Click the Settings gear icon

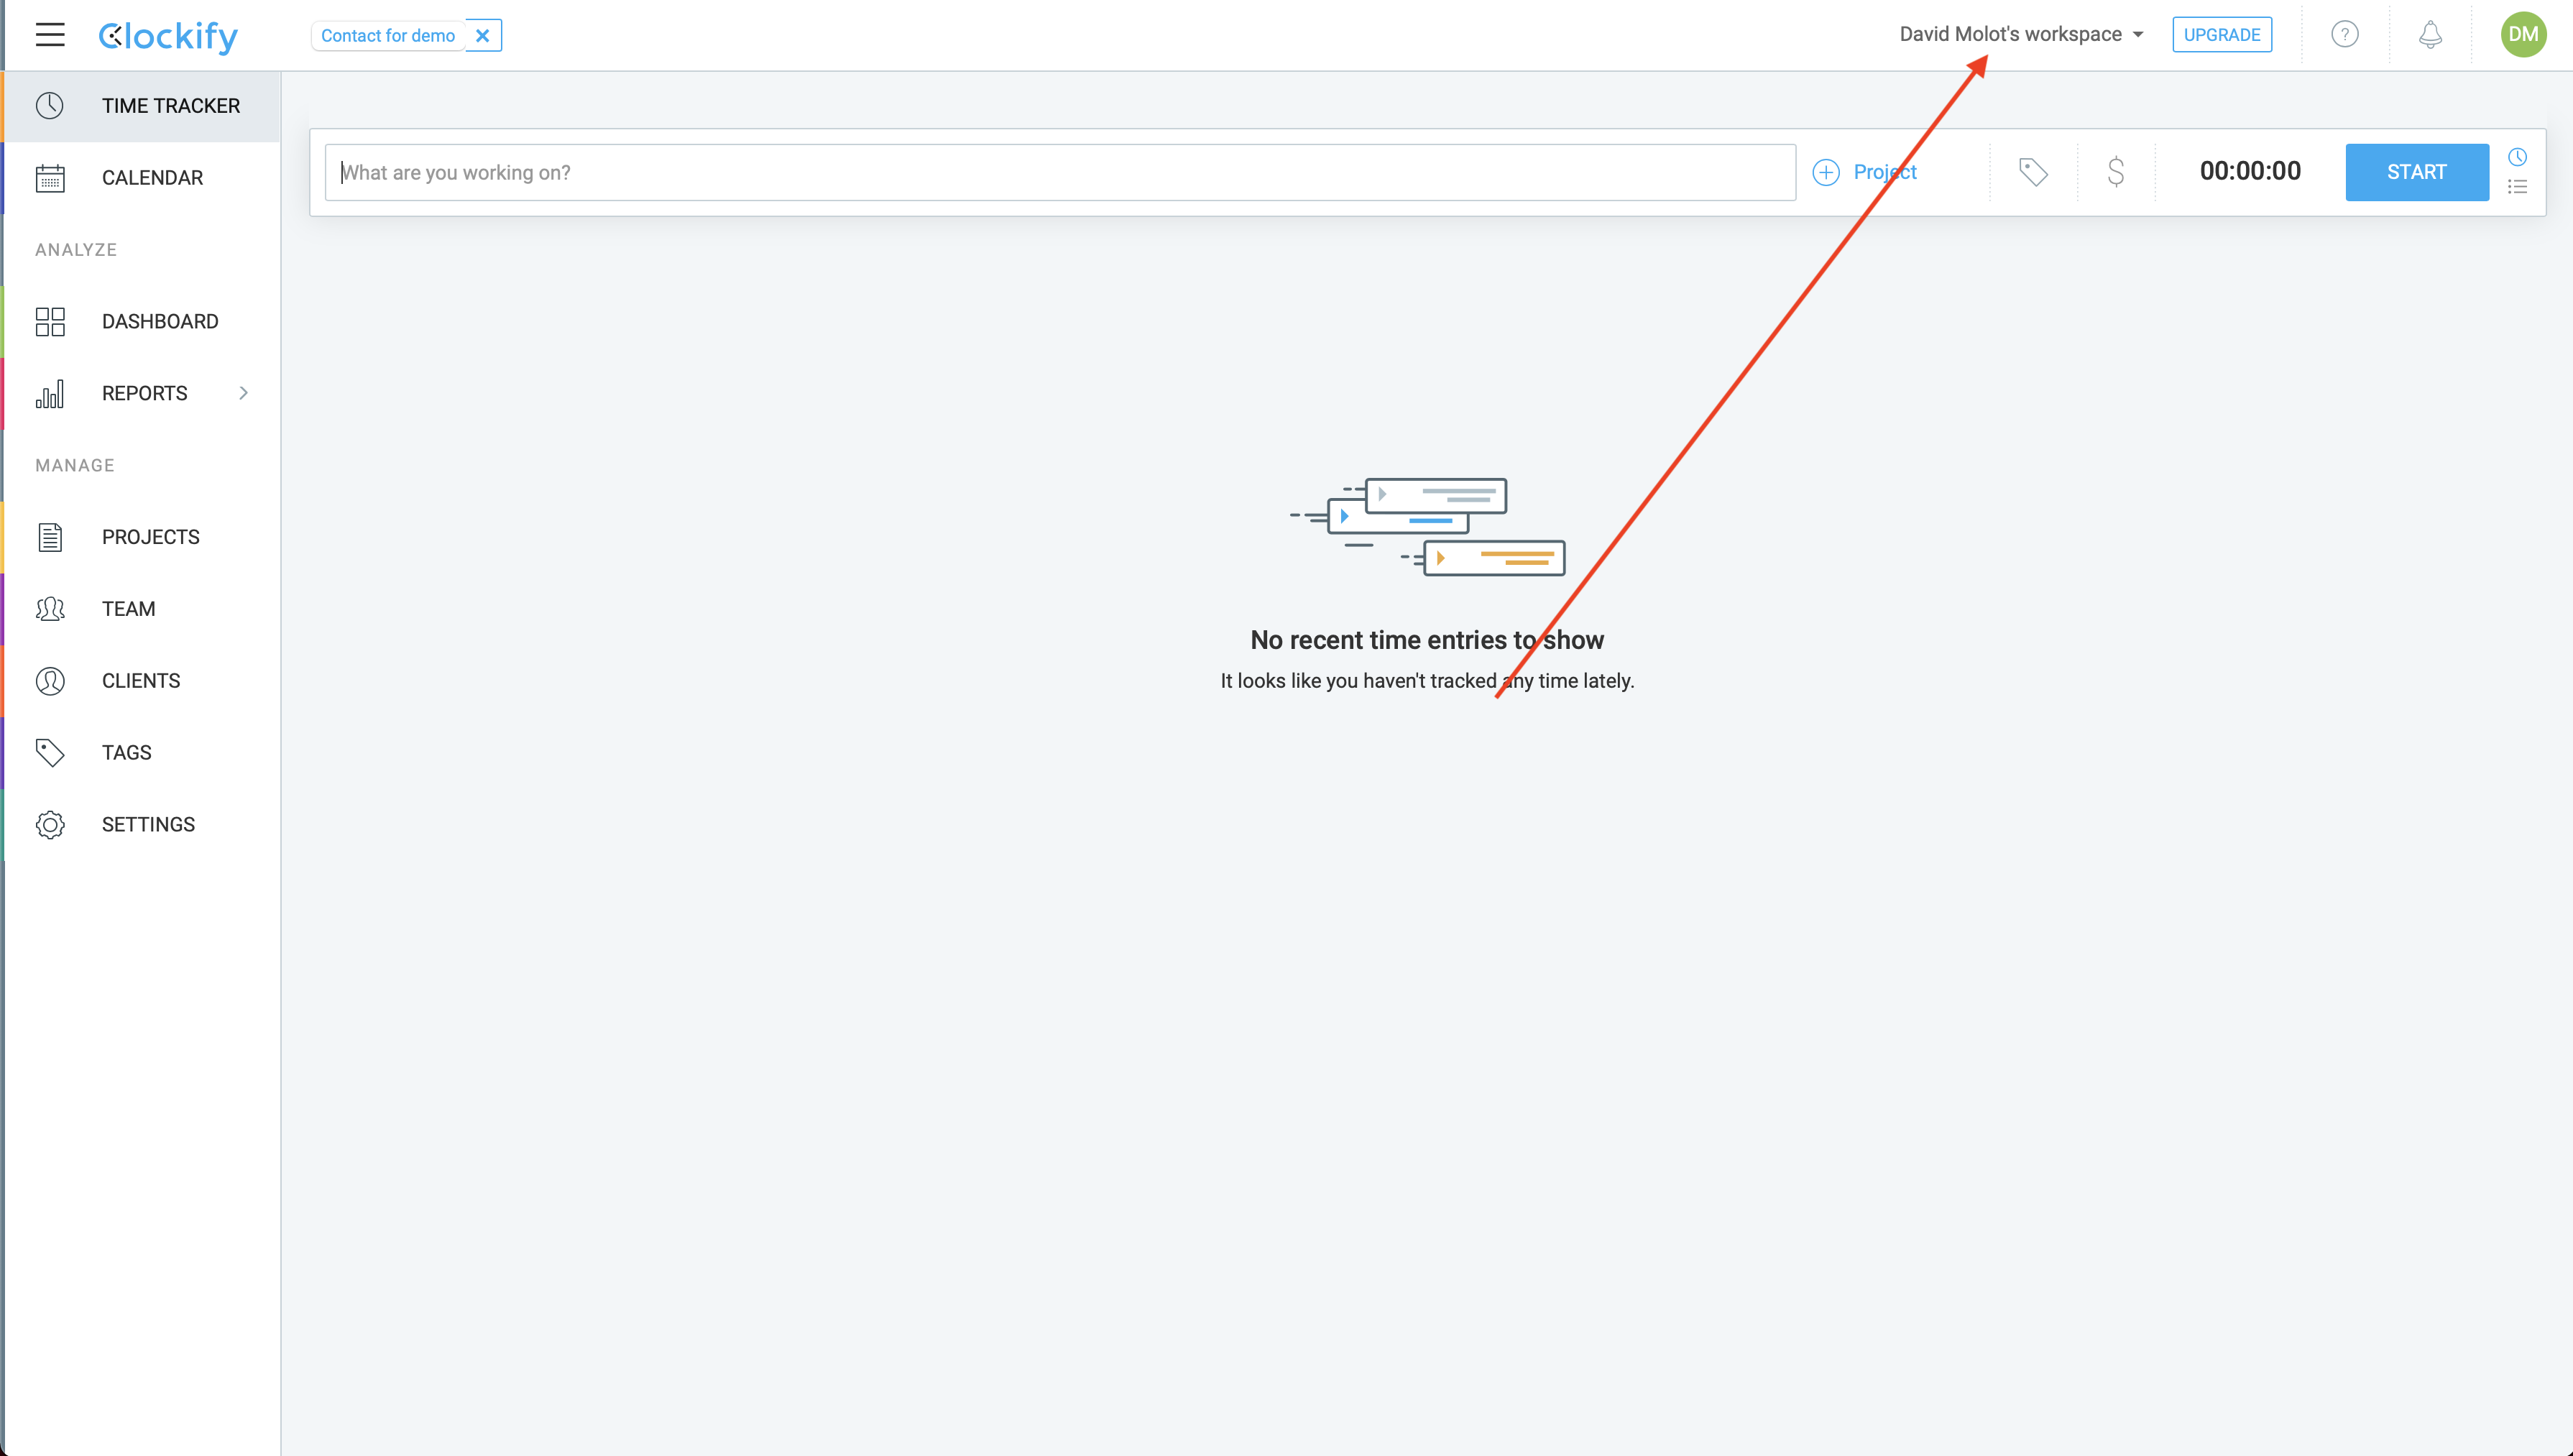tap(50, 826)
